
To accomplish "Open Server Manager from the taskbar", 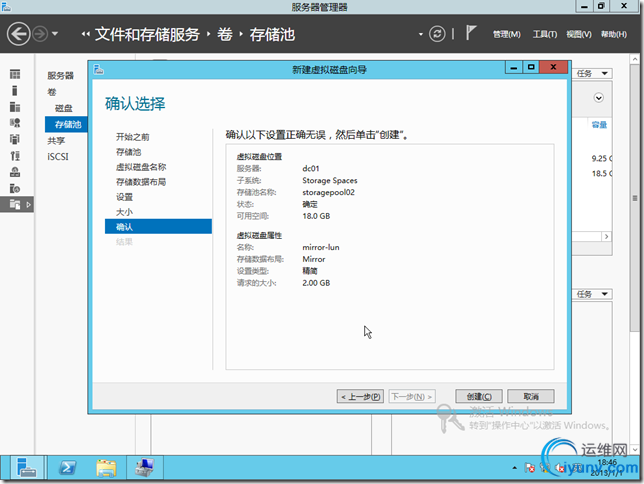I will 27,468.
